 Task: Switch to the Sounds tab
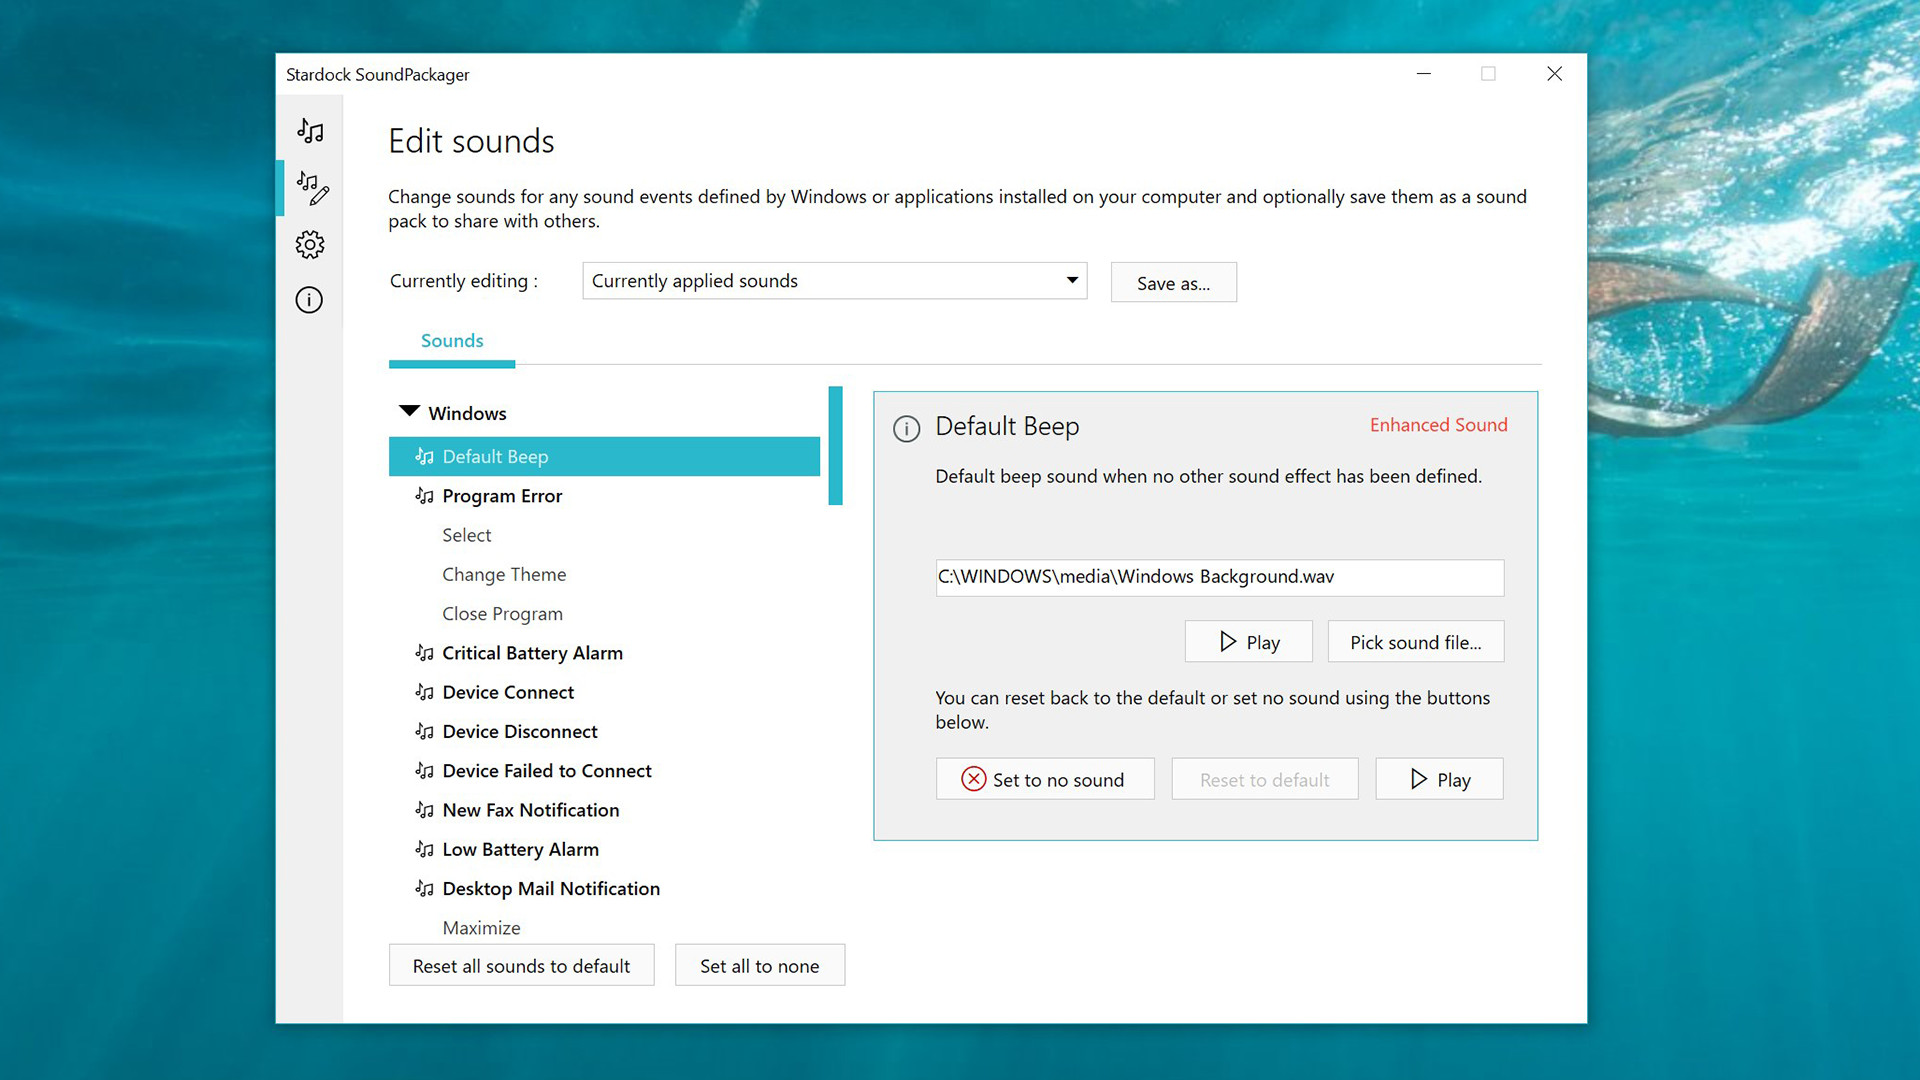[451, 341]
